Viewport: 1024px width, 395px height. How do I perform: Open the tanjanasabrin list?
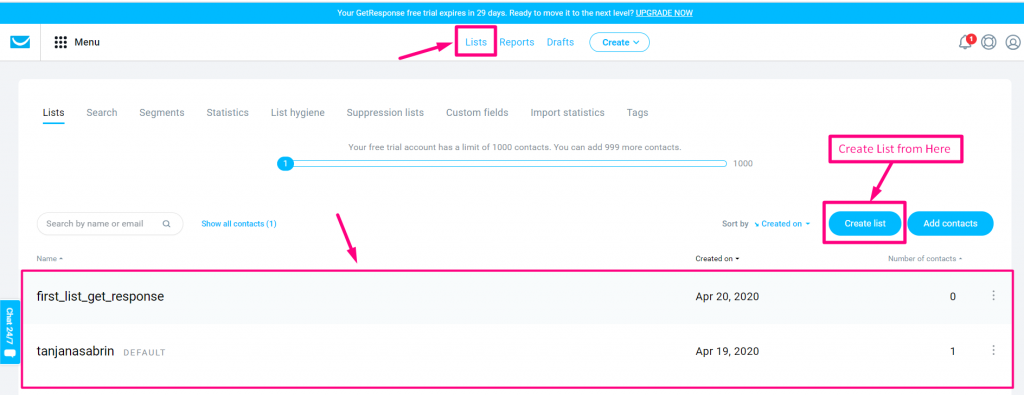tap(76, 351)
